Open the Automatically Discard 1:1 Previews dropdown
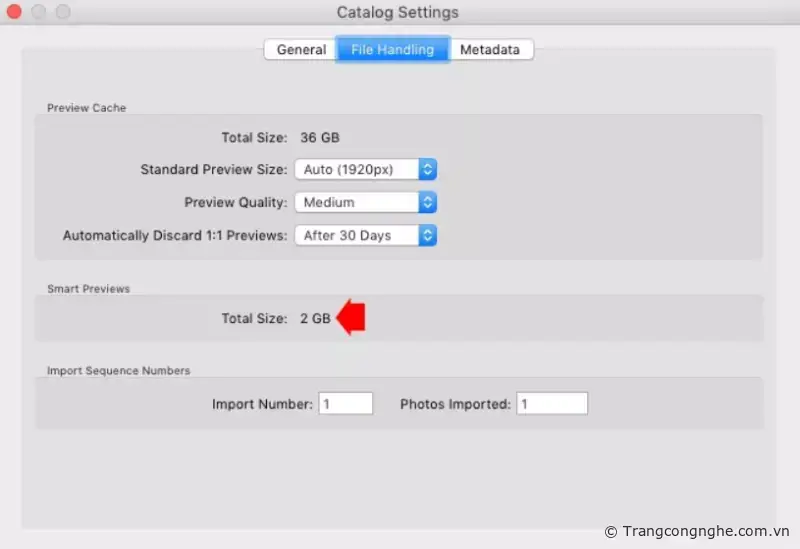The width and height of the screenshot is (800, 549). pyautogui.click(x=366, y=236)
